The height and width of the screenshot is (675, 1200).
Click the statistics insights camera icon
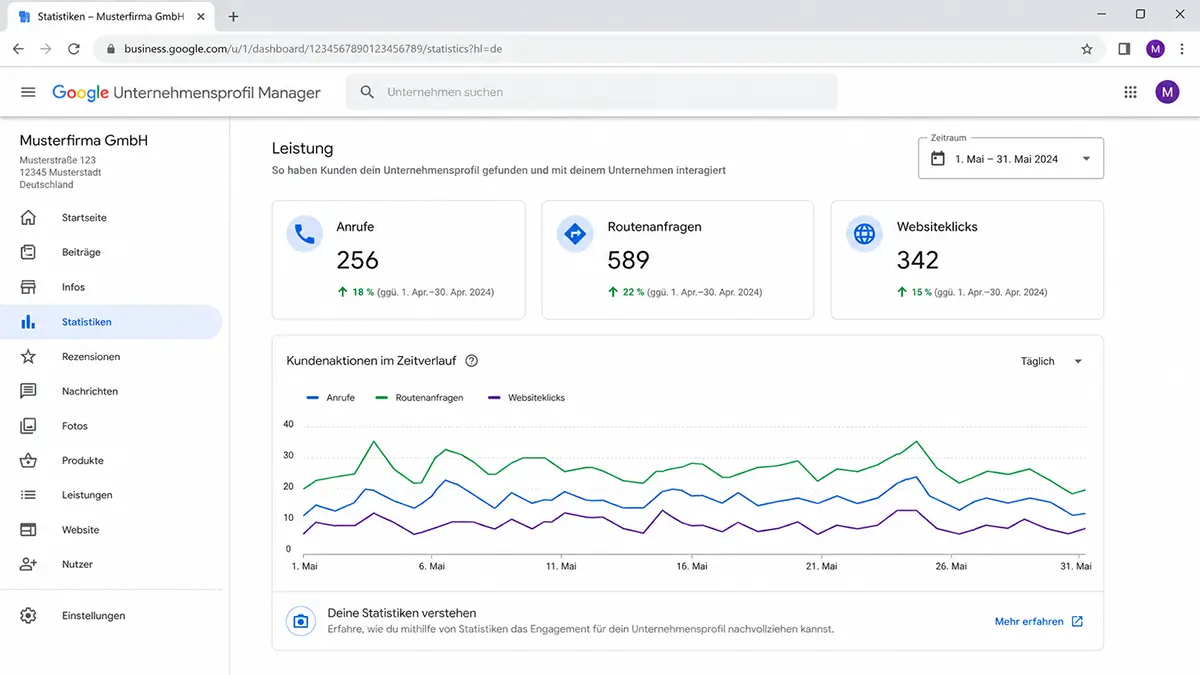tap(299, 621)
